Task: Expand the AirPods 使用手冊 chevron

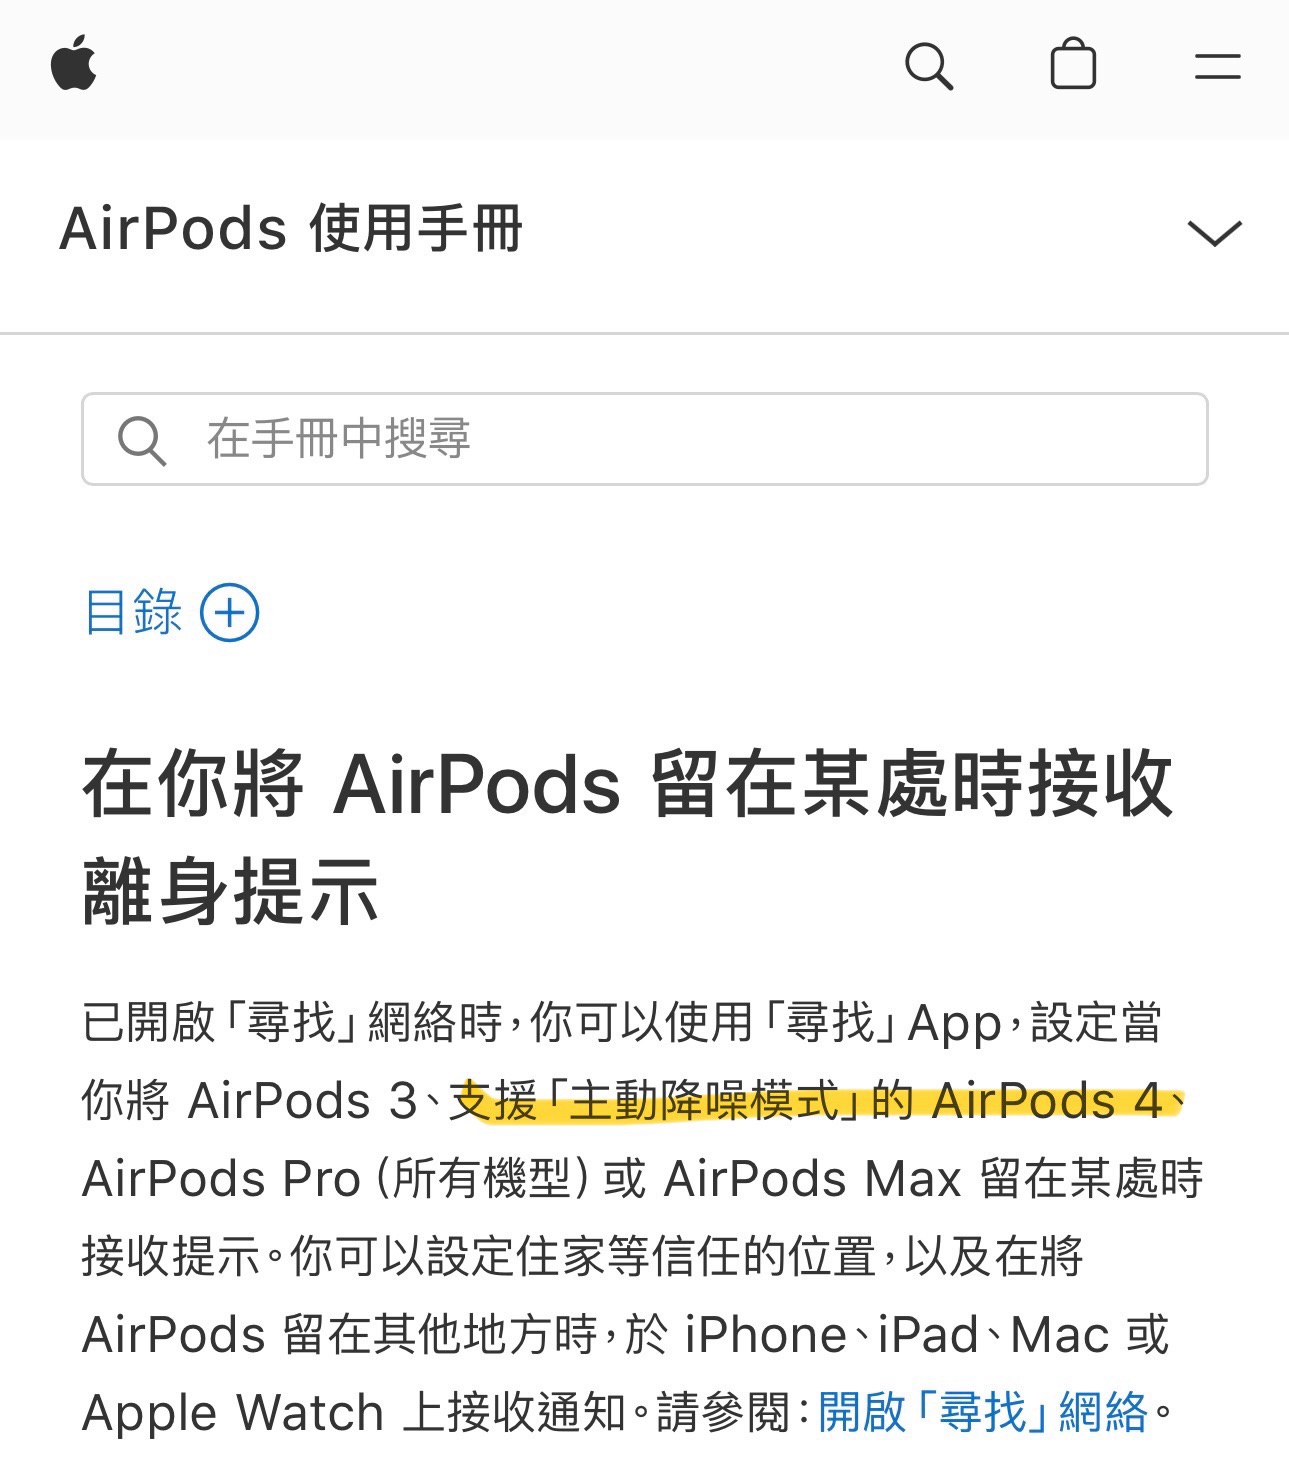Action: click(1214, 233)
